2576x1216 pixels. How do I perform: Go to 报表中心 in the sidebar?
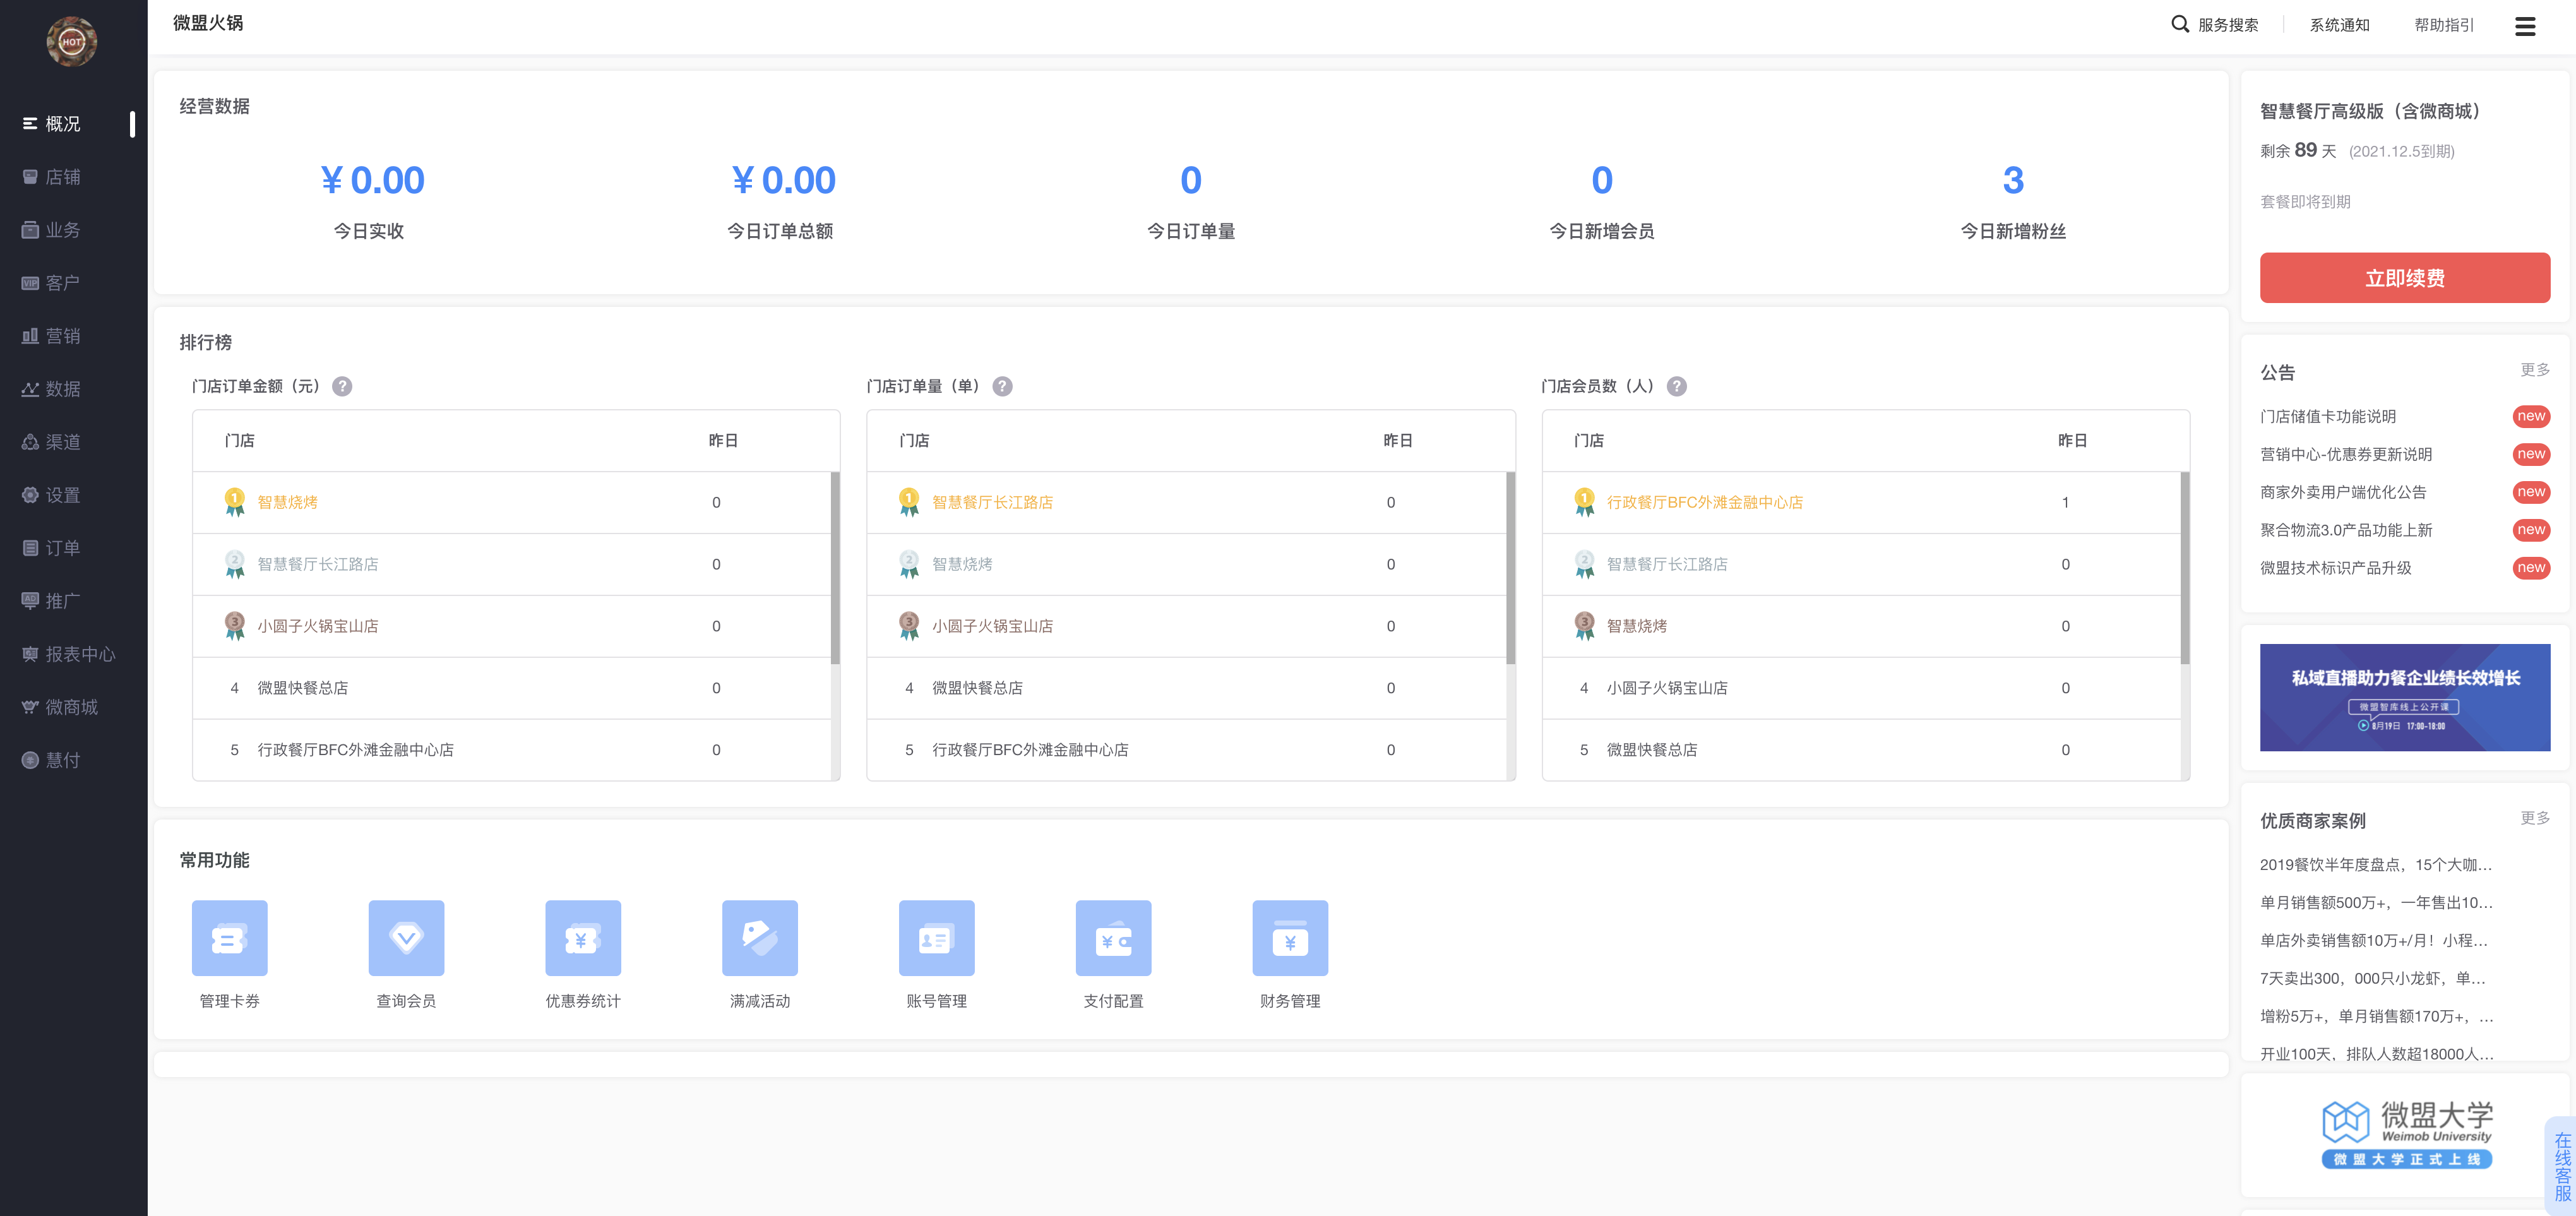(79, 654)
